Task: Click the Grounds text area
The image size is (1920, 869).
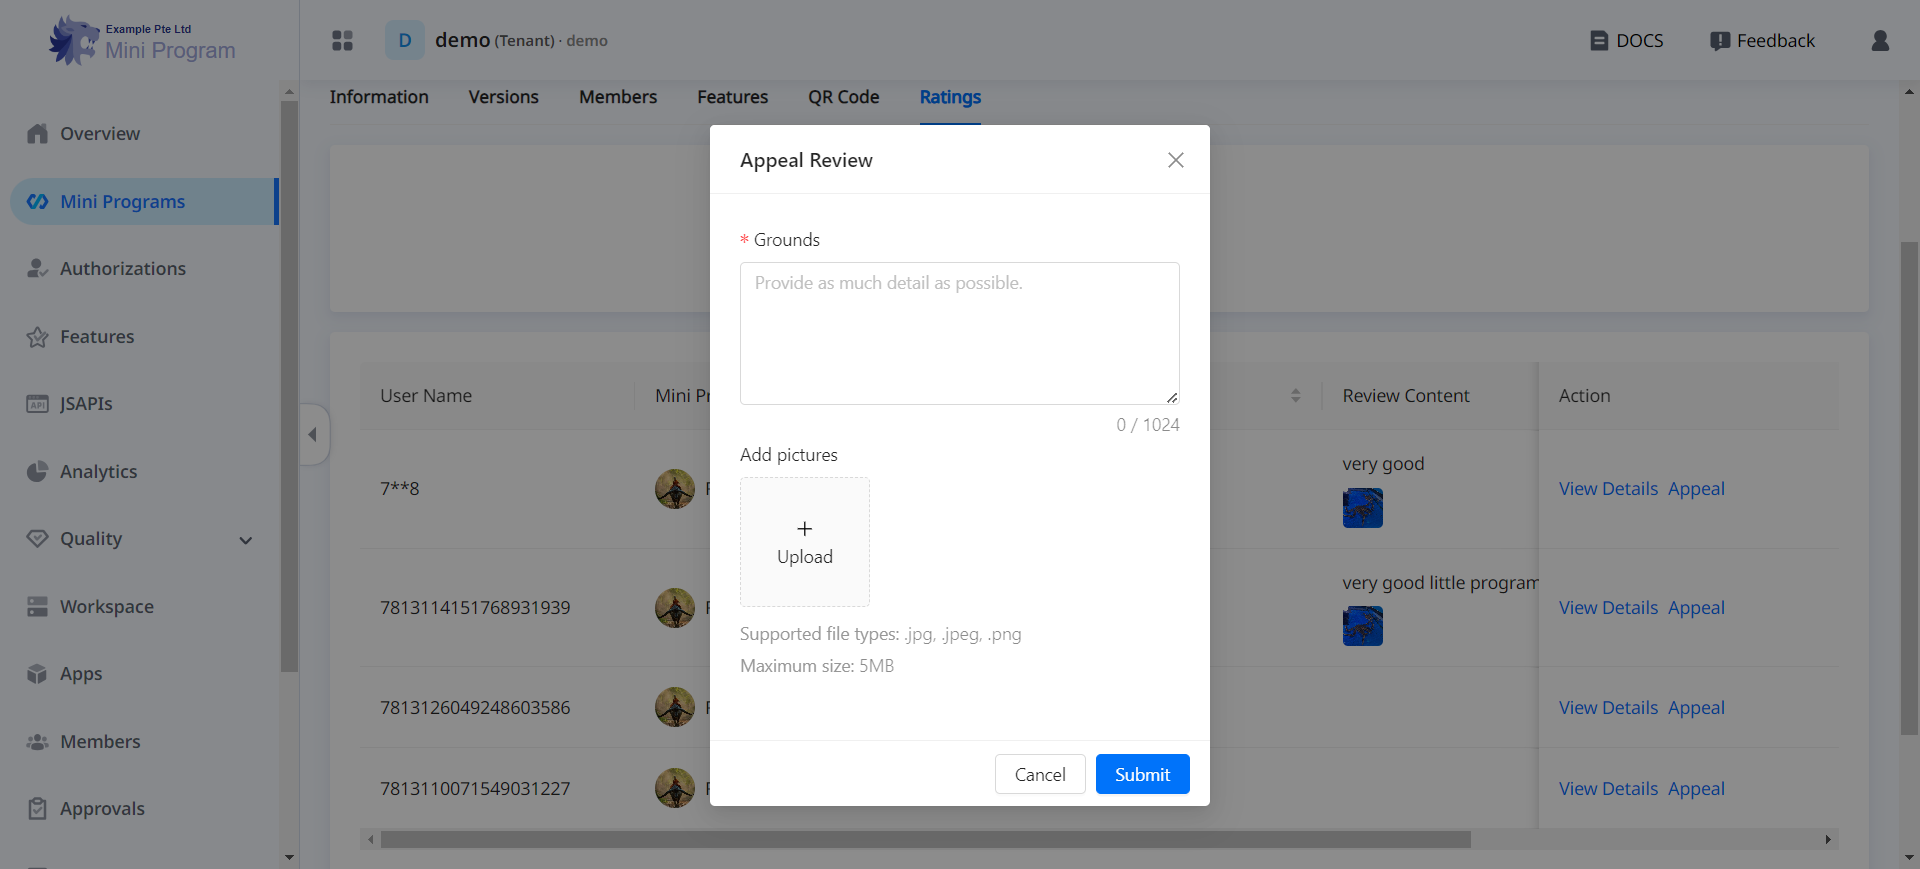Action: pyautogui.click(x=959, y=333)
